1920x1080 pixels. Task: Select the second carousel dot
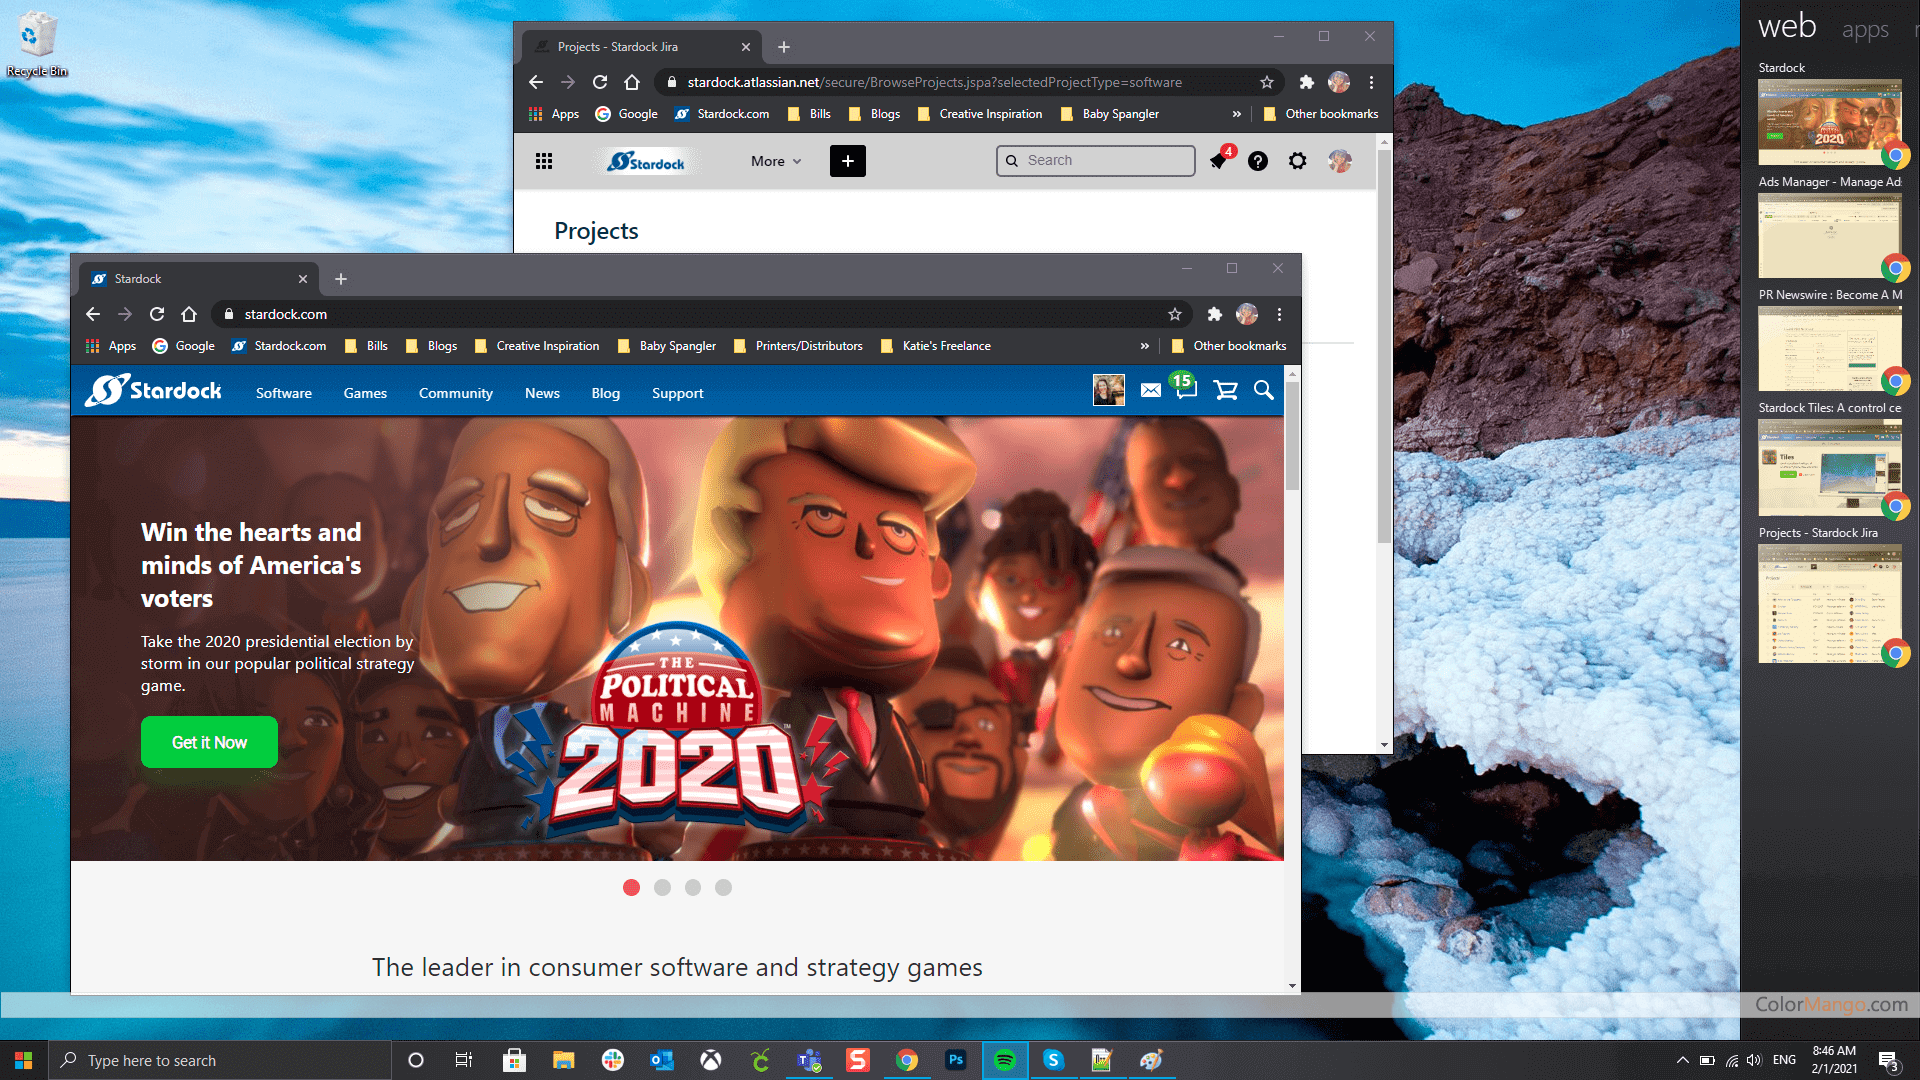click(662, 887)
